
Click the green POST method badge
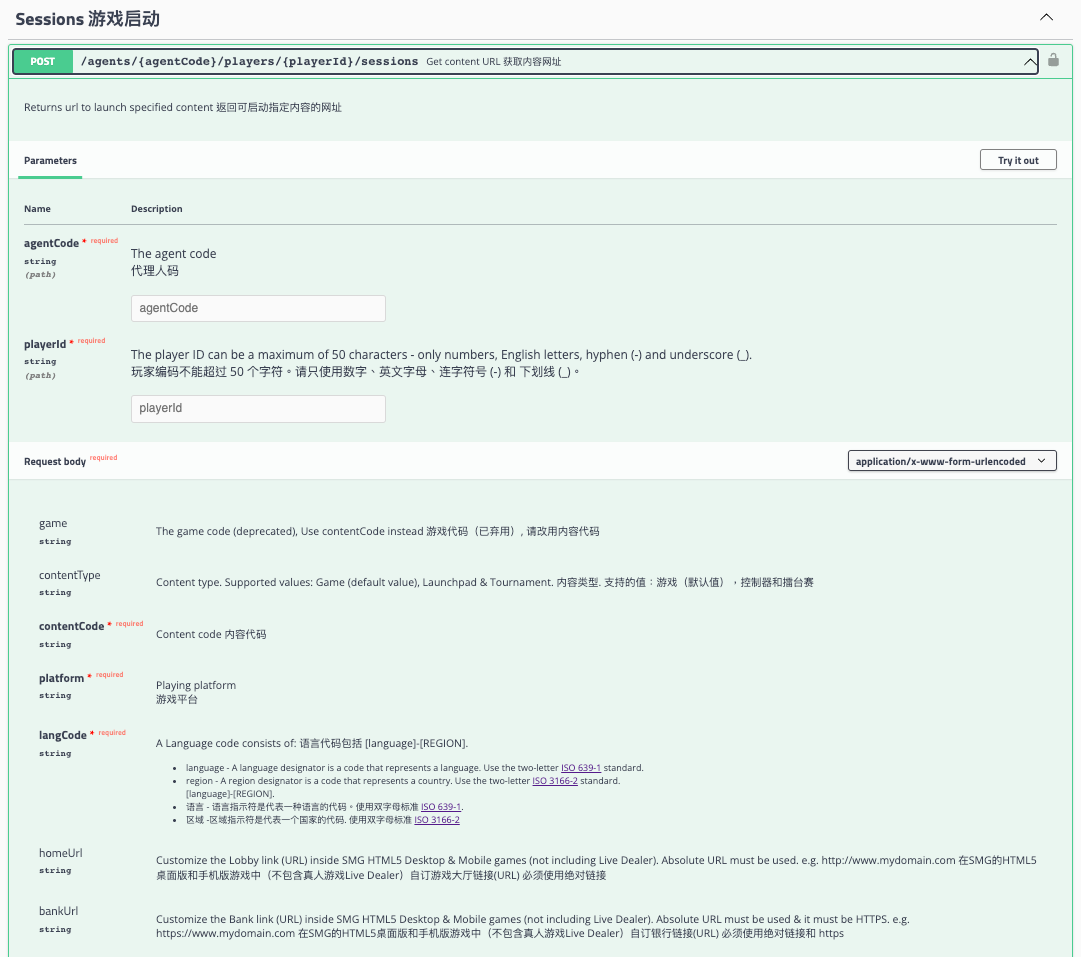43,61
